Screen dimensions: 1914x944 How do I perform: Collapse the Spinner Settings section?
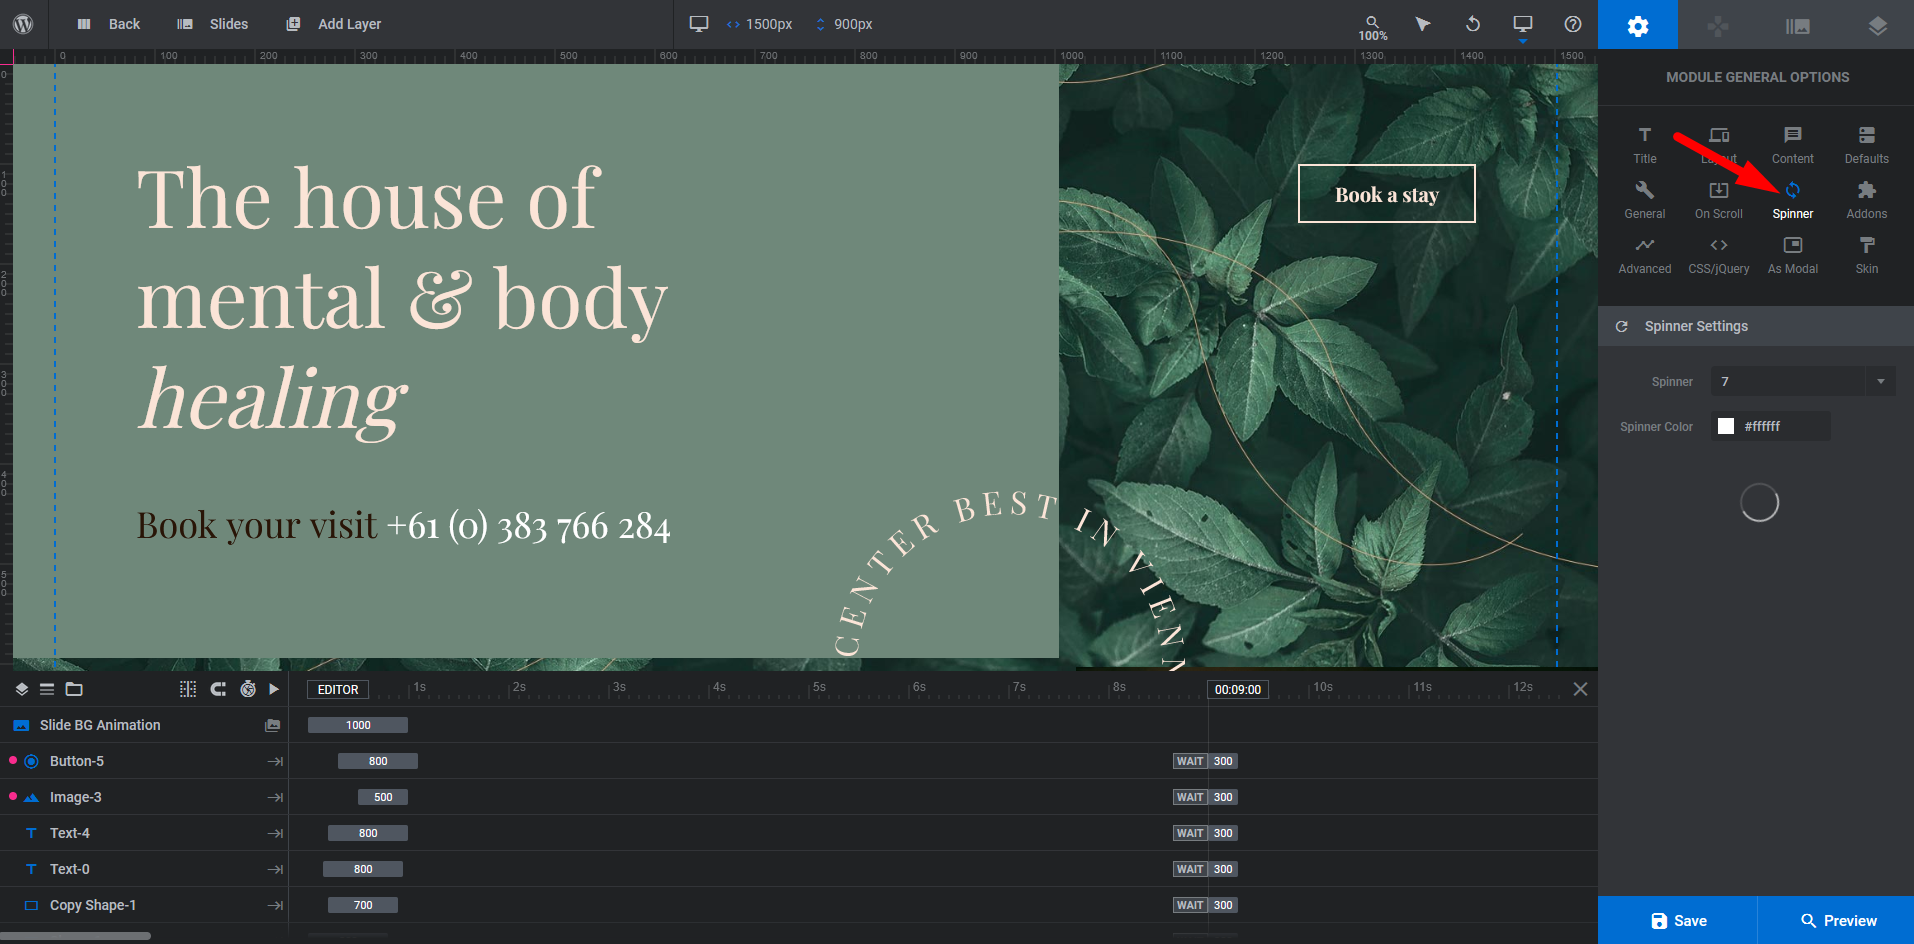tap(1756, 326)
